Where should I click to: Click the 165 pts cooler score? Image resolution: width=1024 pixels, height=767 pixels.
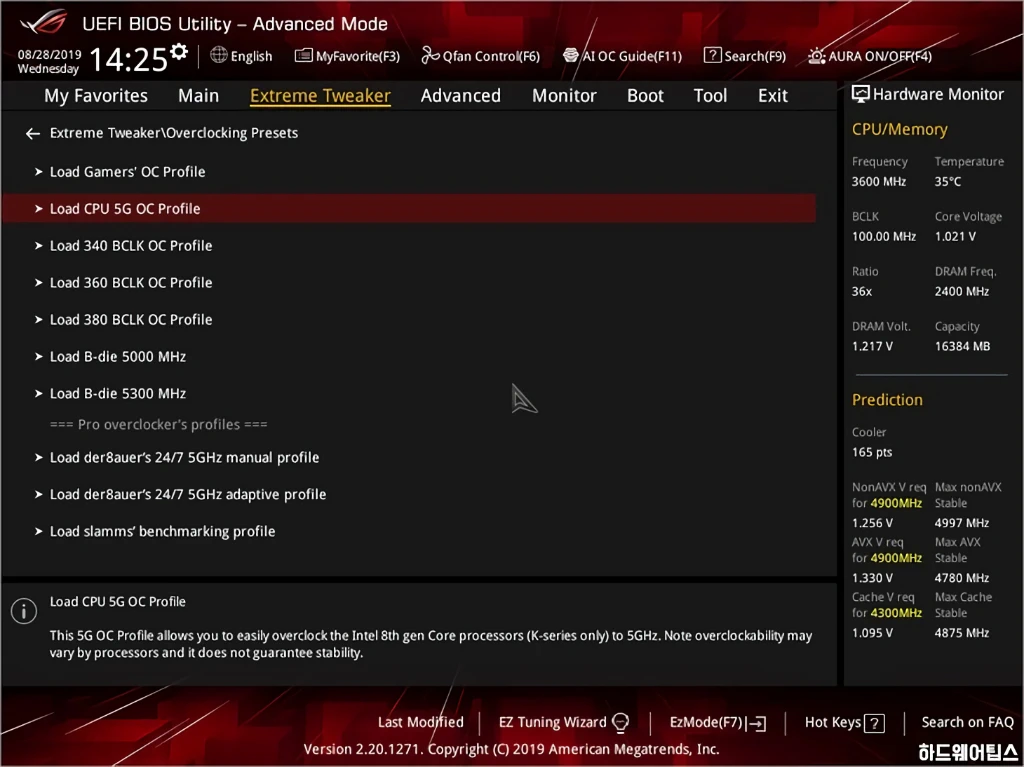click(872, 452)
